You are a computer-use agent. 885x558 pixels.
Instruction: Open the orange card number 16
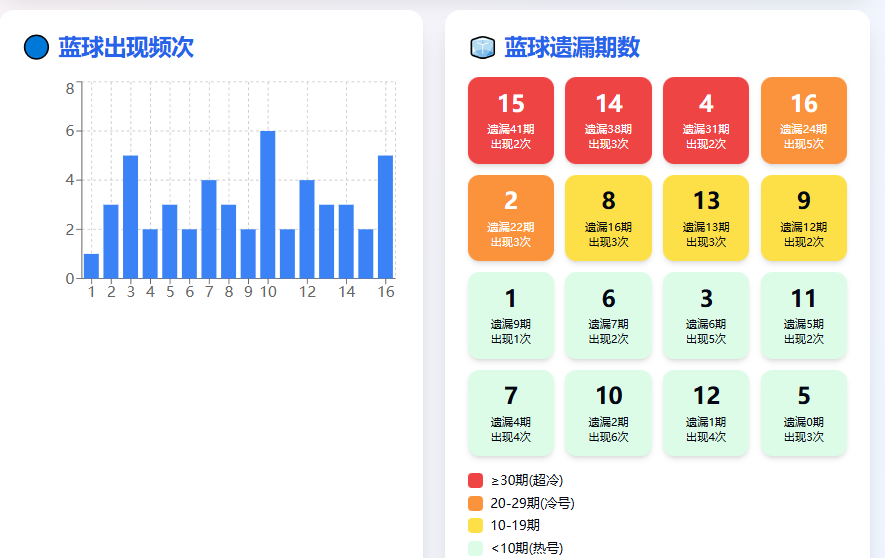803,120
